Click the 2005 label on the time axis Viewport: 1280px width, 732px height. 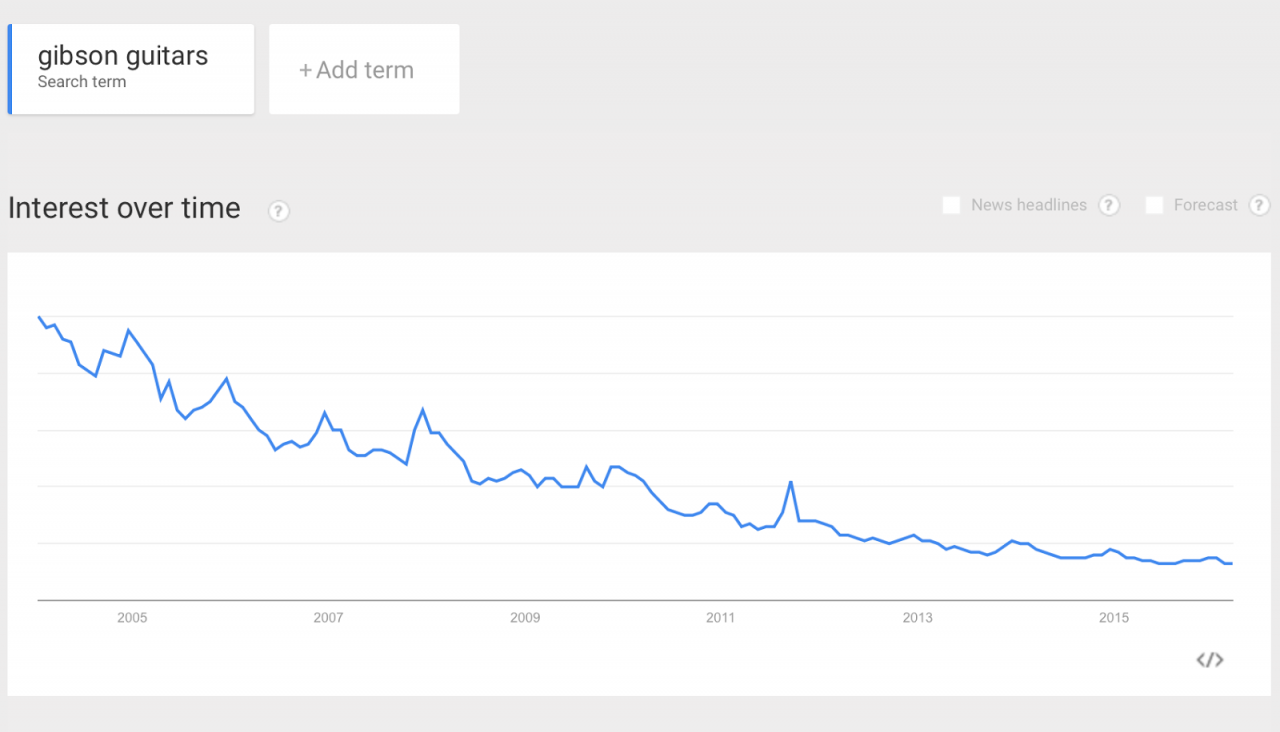pos(132,618)
